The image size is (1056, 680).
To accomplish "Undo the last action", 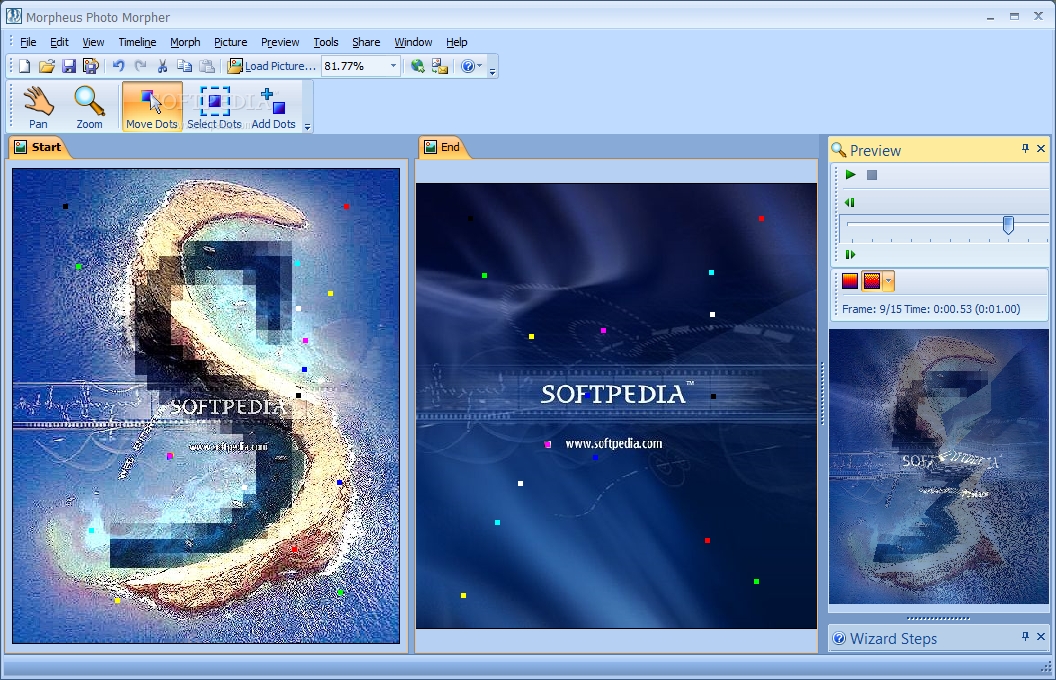I will click(x=119, y=66).
